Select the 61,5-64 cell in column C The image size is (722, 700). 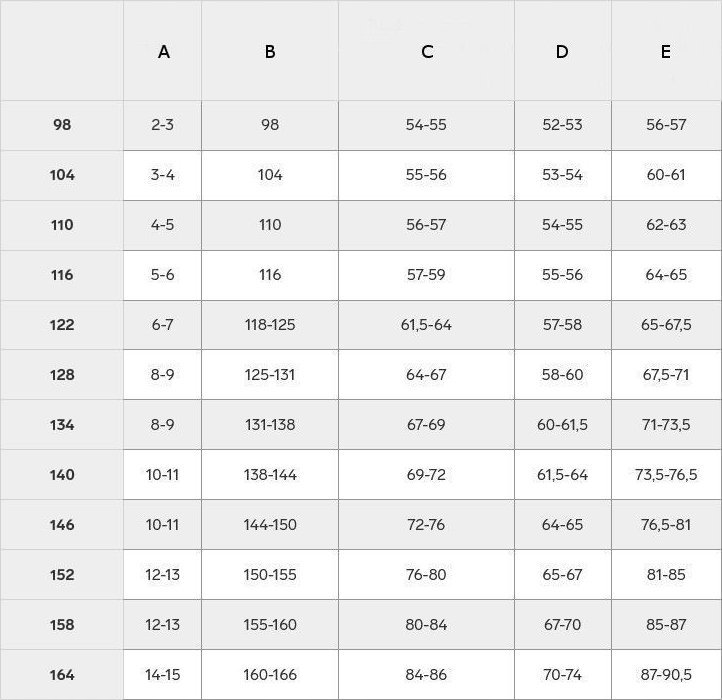426,325
